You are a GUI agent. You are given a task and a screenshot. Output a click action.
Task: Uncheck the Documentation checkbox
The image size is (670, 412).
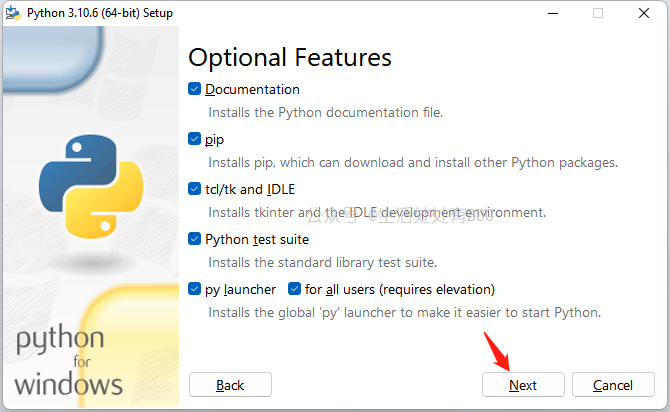(195, 89)
